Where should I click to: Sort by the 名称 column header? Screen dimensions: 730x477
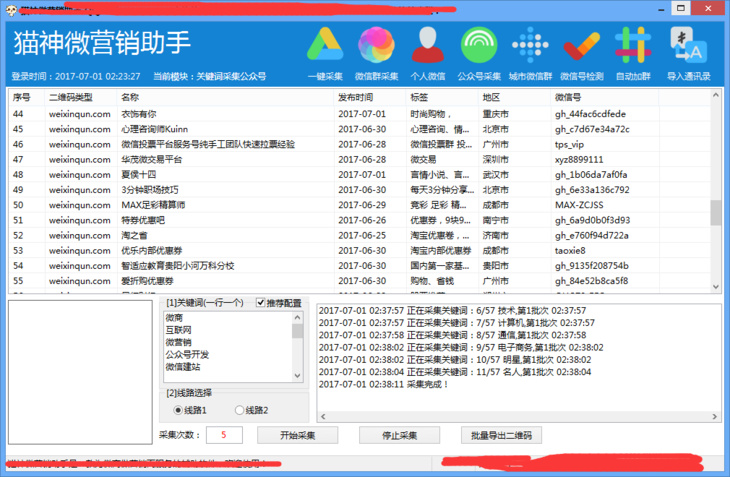(x=225, y=97)
